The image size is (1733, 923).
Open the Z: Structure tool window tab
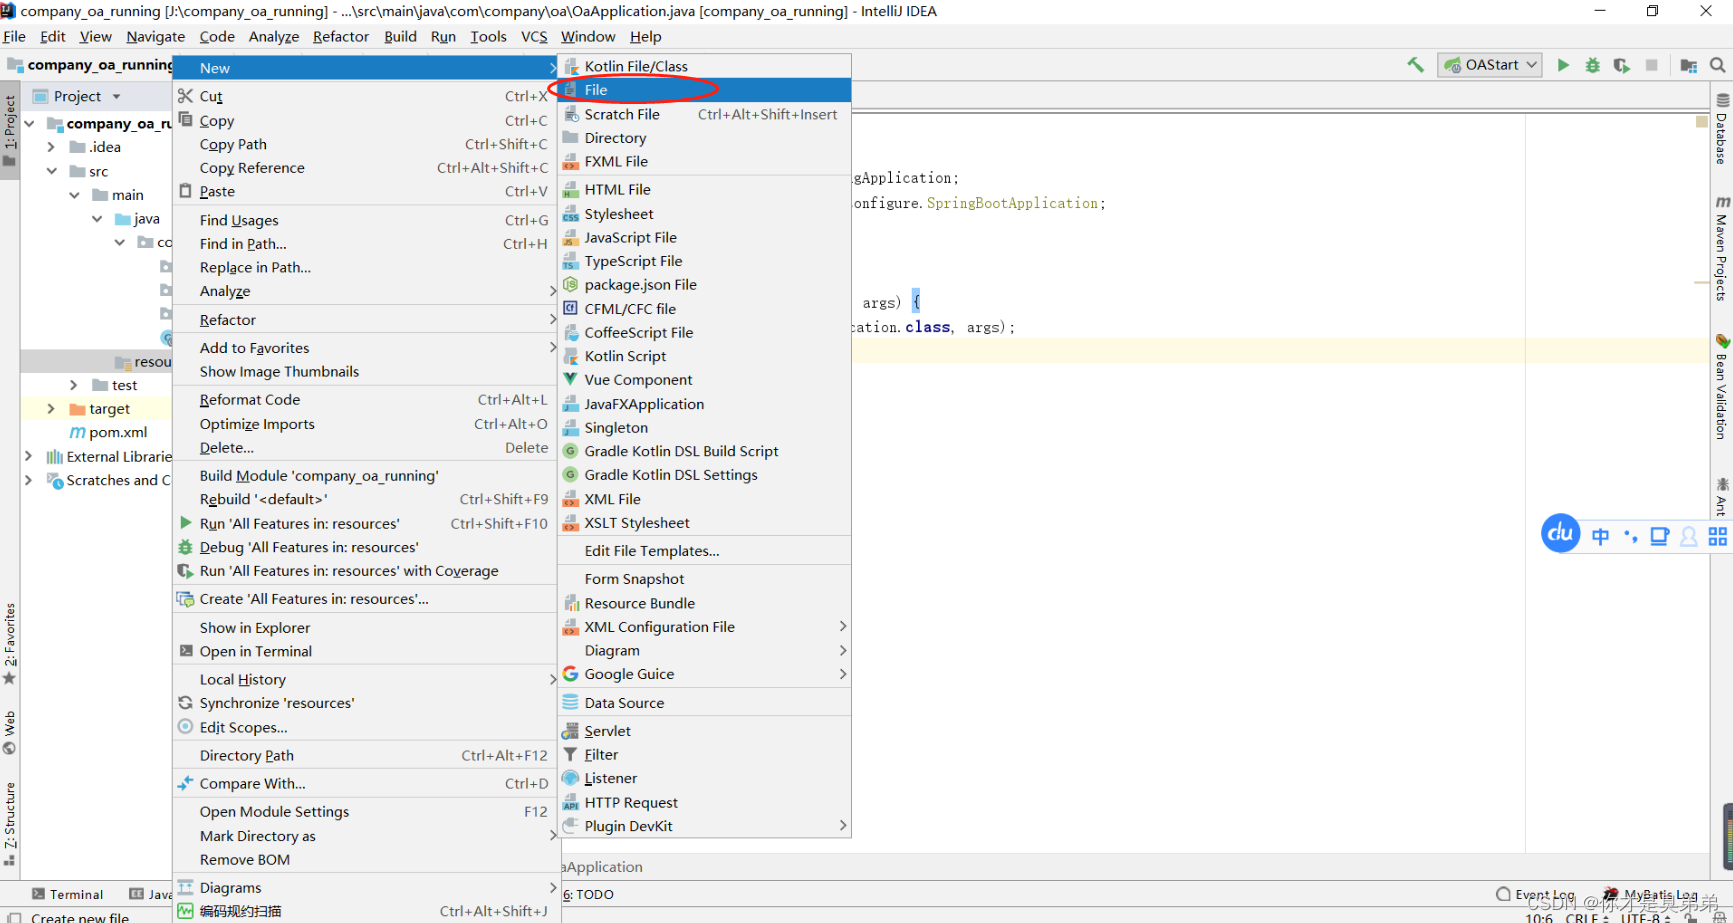point(10,822)
